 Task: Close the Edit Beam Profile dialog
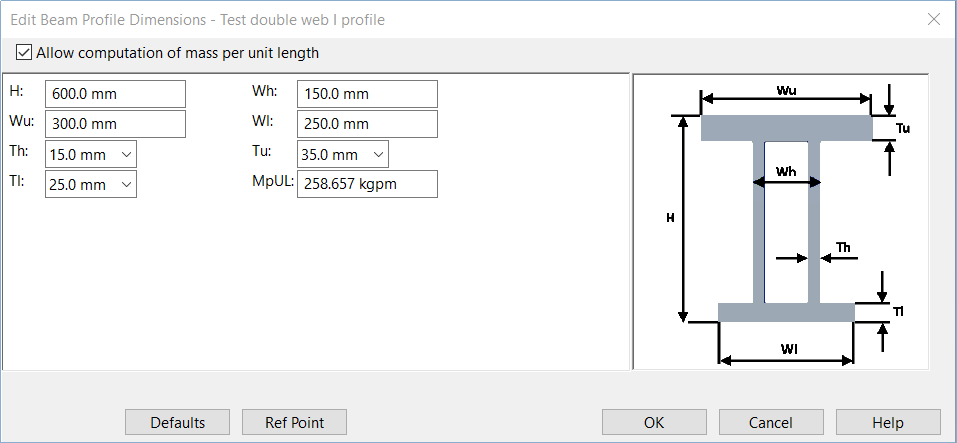pyautogui.click(x=934, y=19)
